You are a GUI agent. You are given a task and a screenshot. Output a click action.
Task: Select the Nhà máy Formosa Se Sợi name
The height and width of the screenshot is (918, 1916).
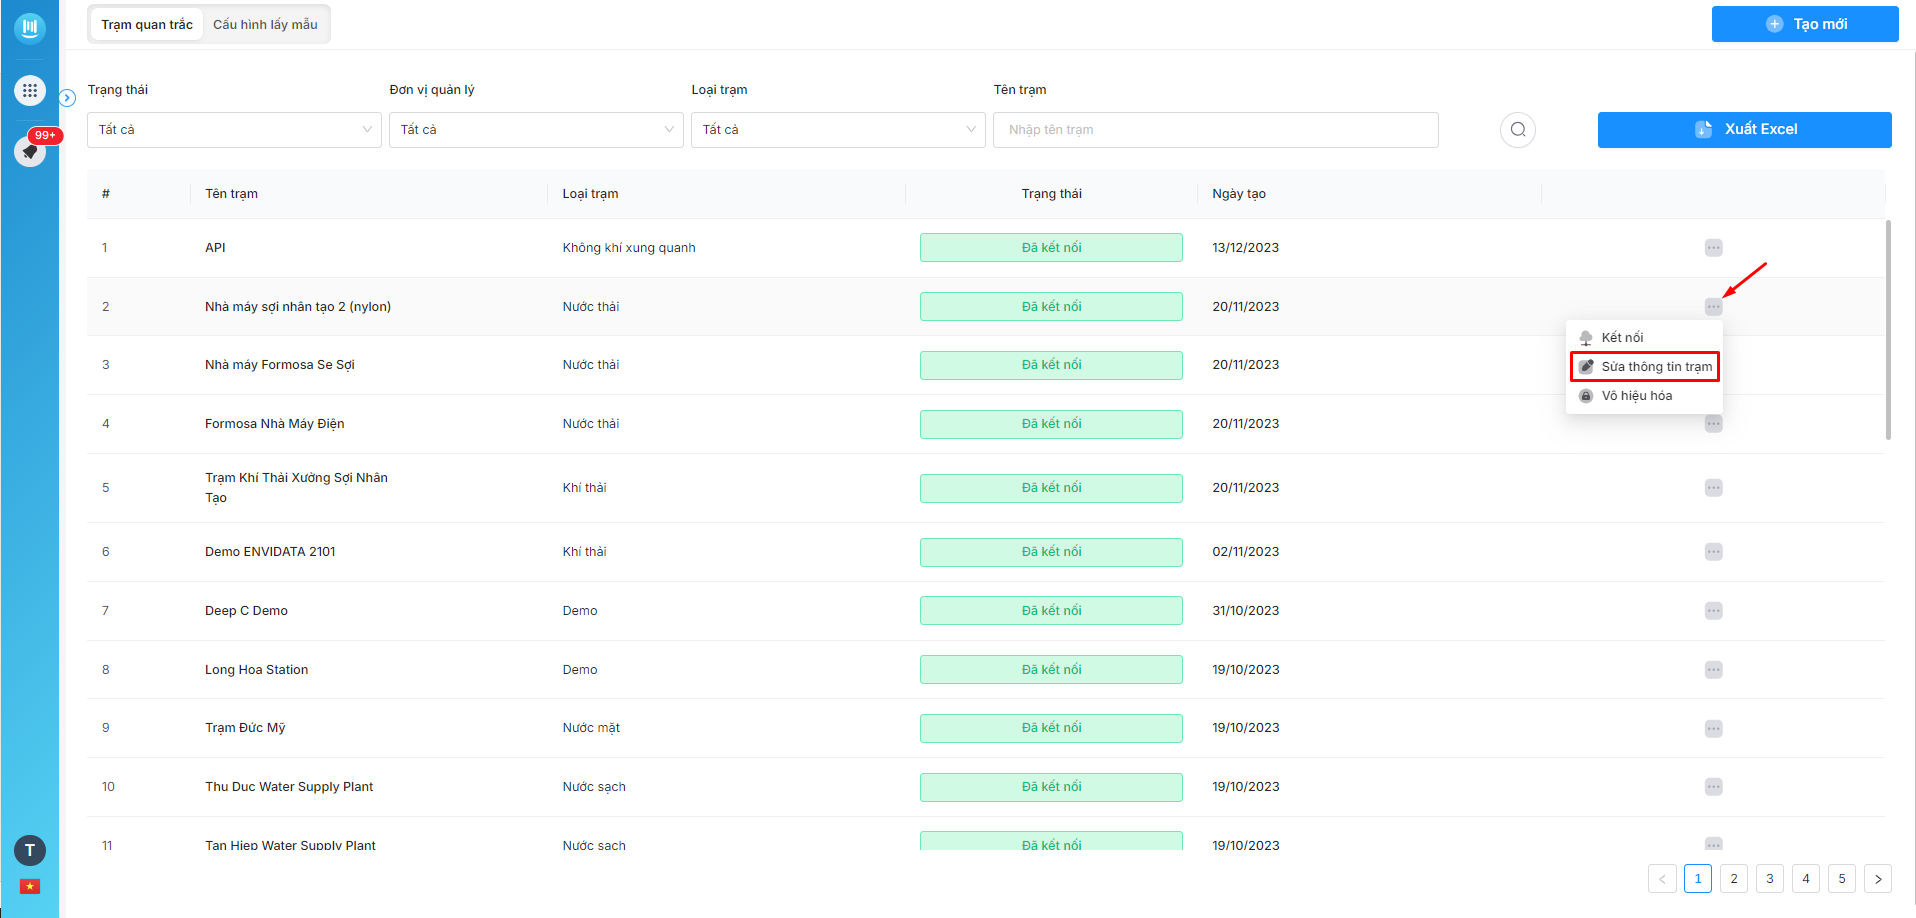coord(280,365)
